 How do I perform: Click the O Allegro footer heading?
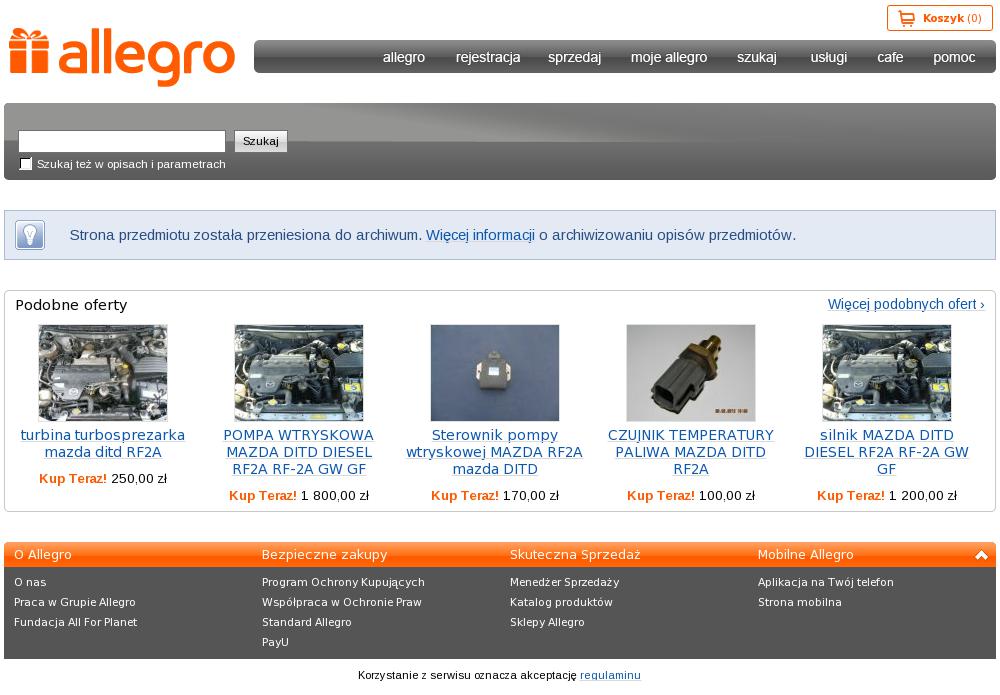click(x=43, y=555)
